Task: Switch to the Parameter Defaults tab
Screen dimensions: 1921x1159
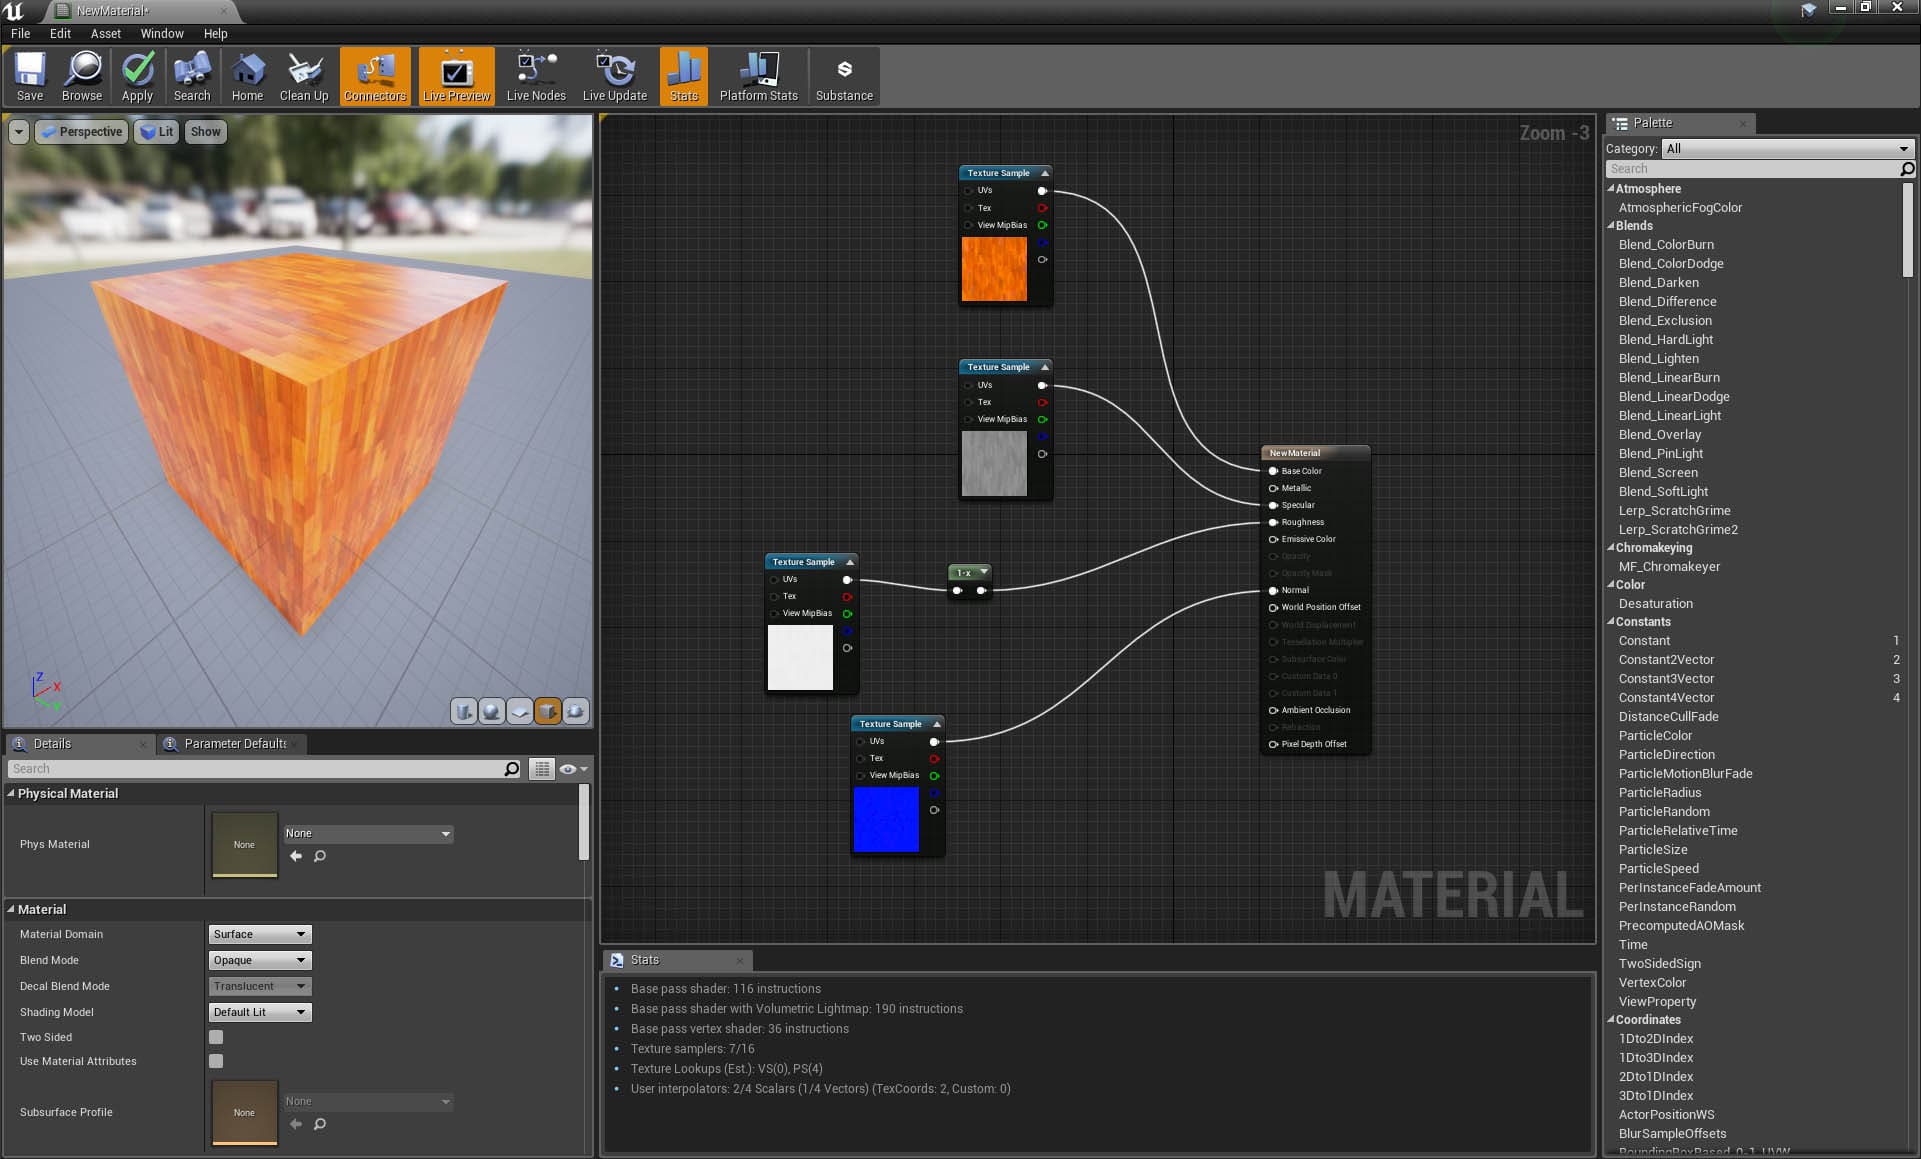Action: coord(232,743)
